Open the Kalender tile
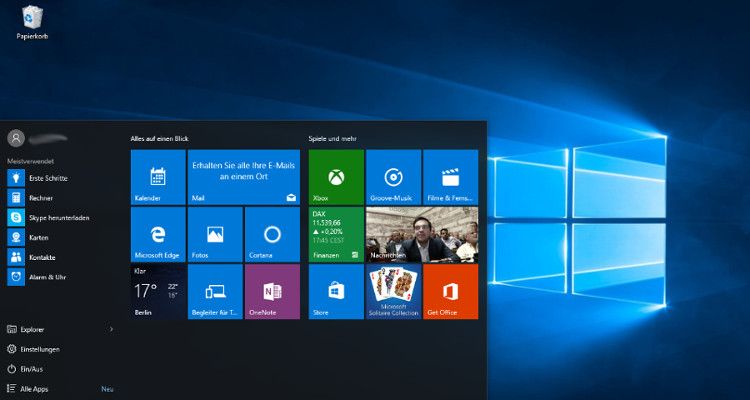750x400 pixels. pyautogui.click(x=158, y=177)
